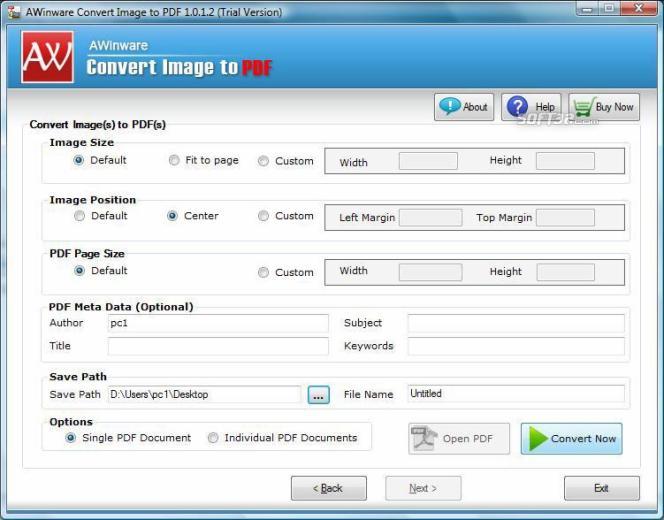
Task: Click the Next button
Action: [x=423, y=488]
